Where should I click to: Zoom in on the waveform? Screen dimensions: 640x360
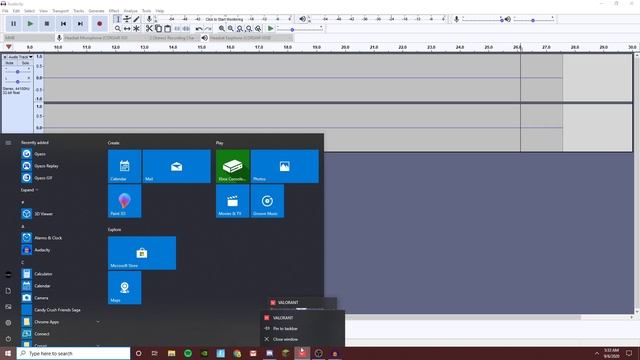point(222,29)
